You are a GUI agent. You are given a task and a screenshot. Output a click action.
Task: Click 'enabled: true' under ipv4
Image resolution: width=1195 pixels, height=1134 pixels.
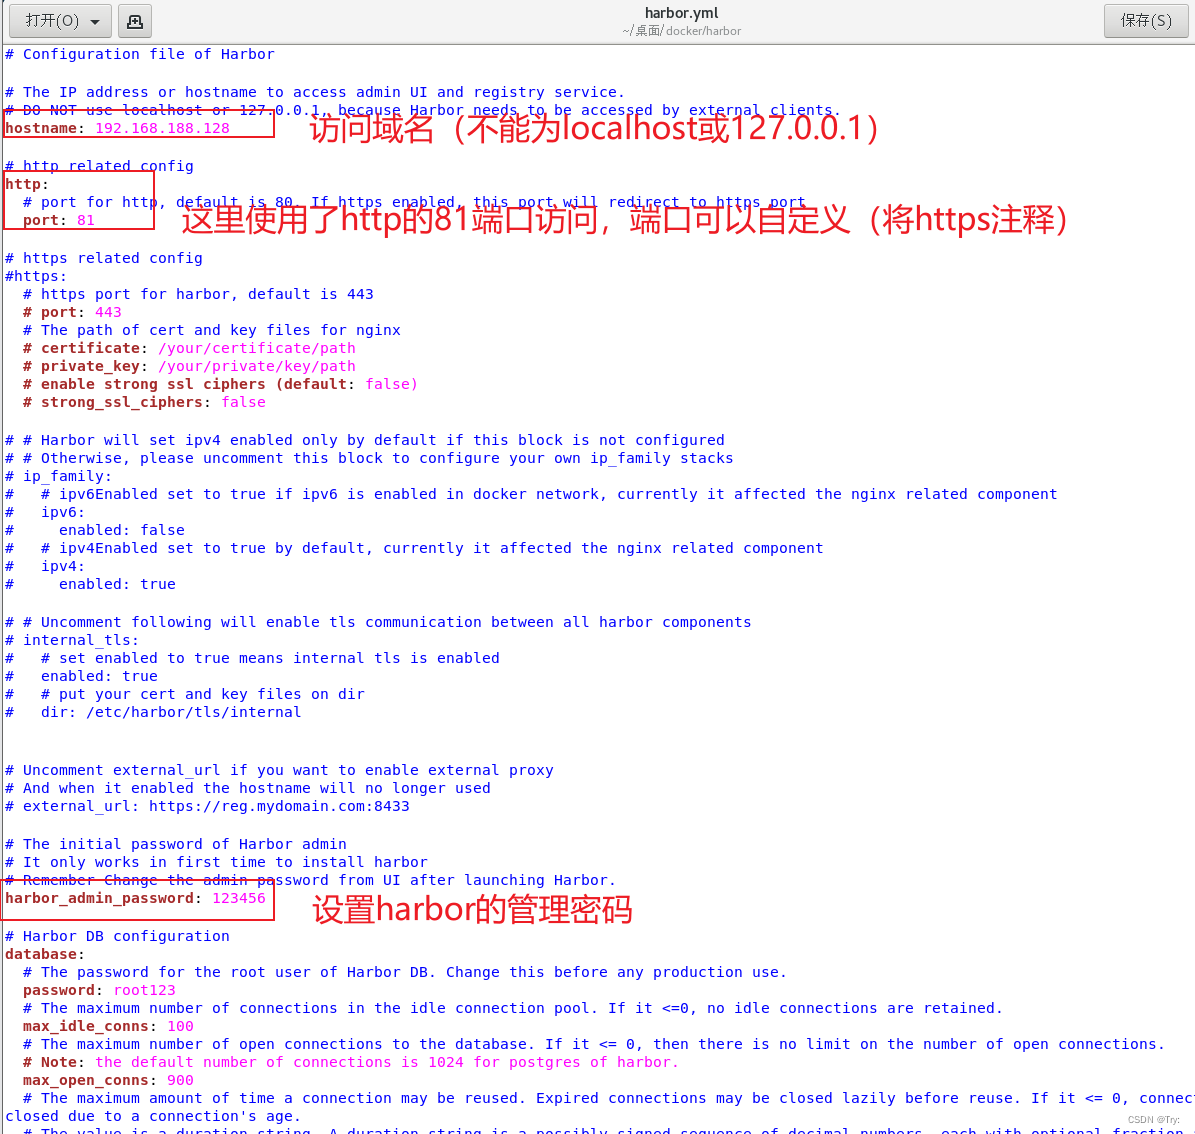[x=117, y=585]
